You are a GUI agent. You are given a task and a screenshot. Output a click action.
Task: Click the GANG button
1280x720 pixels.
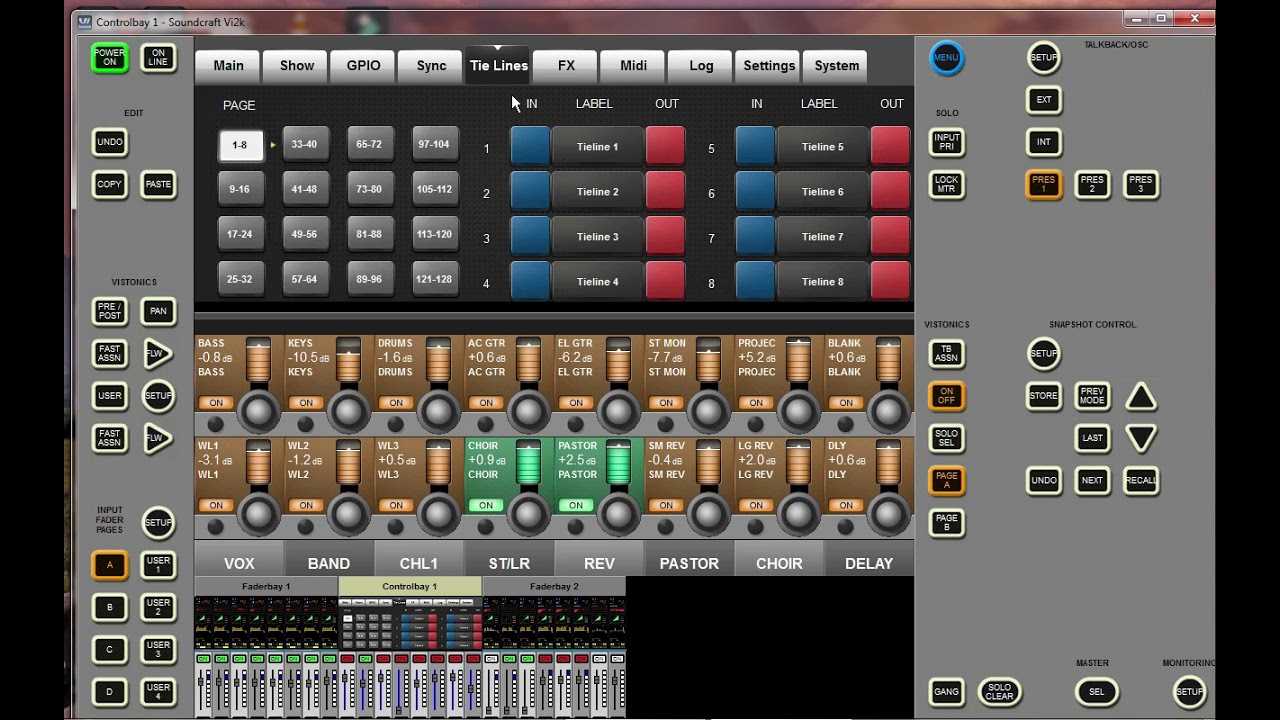(x=946, y=691)
